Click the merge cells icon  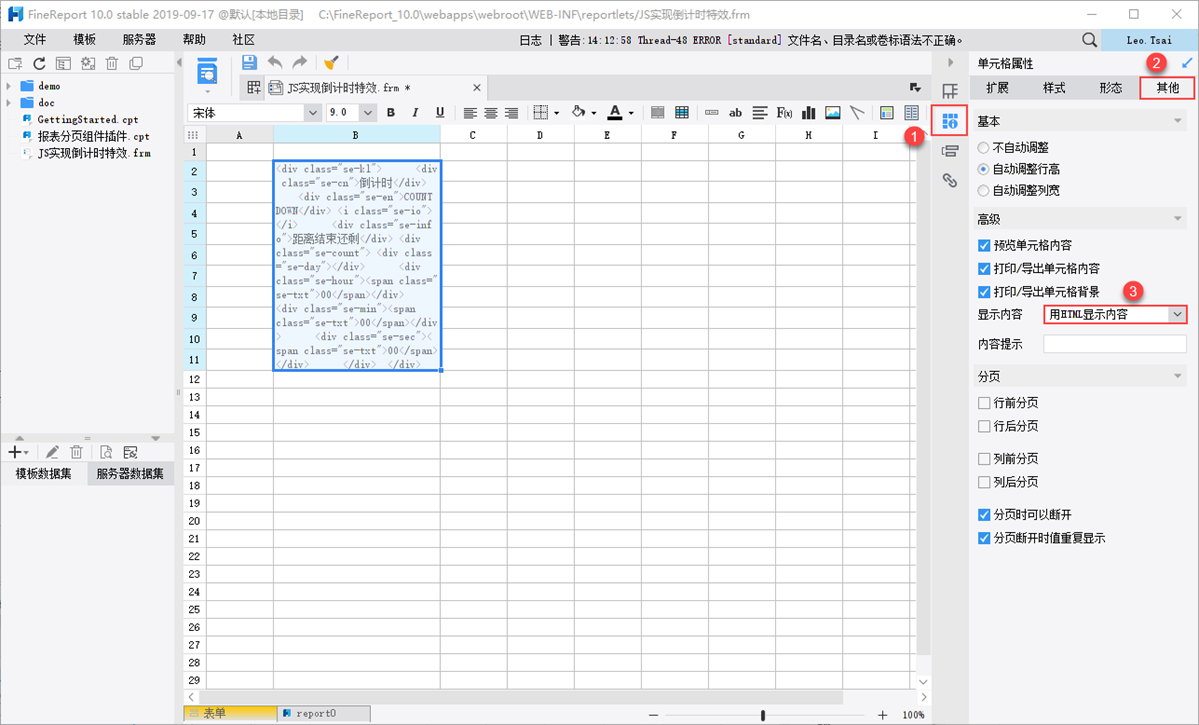click(657, 112)
